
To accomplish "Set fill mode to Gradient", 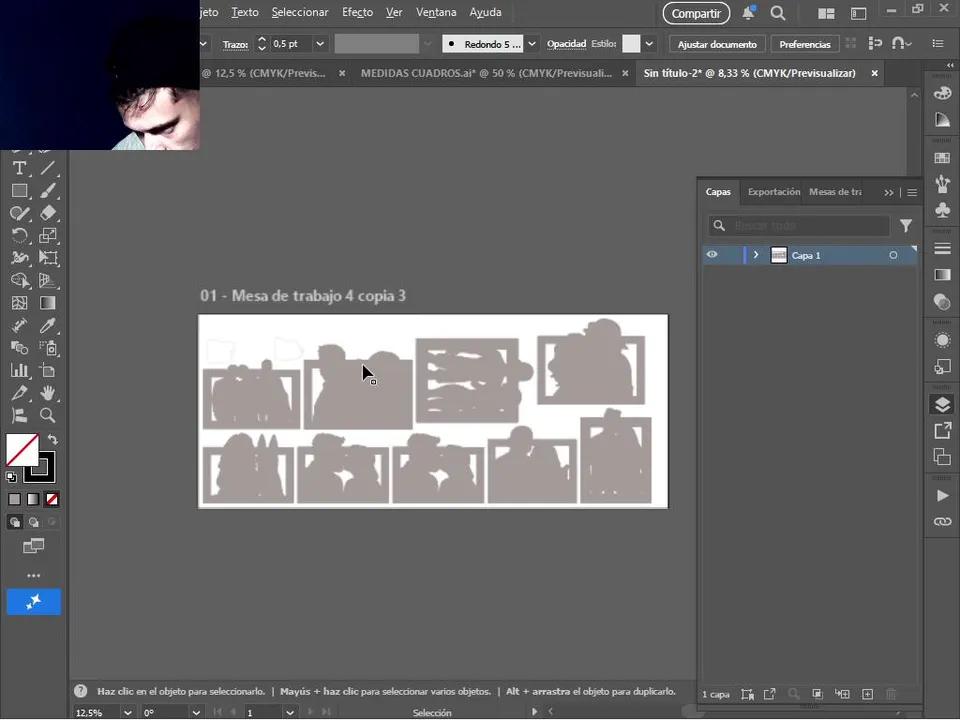I will coord(33,500).
